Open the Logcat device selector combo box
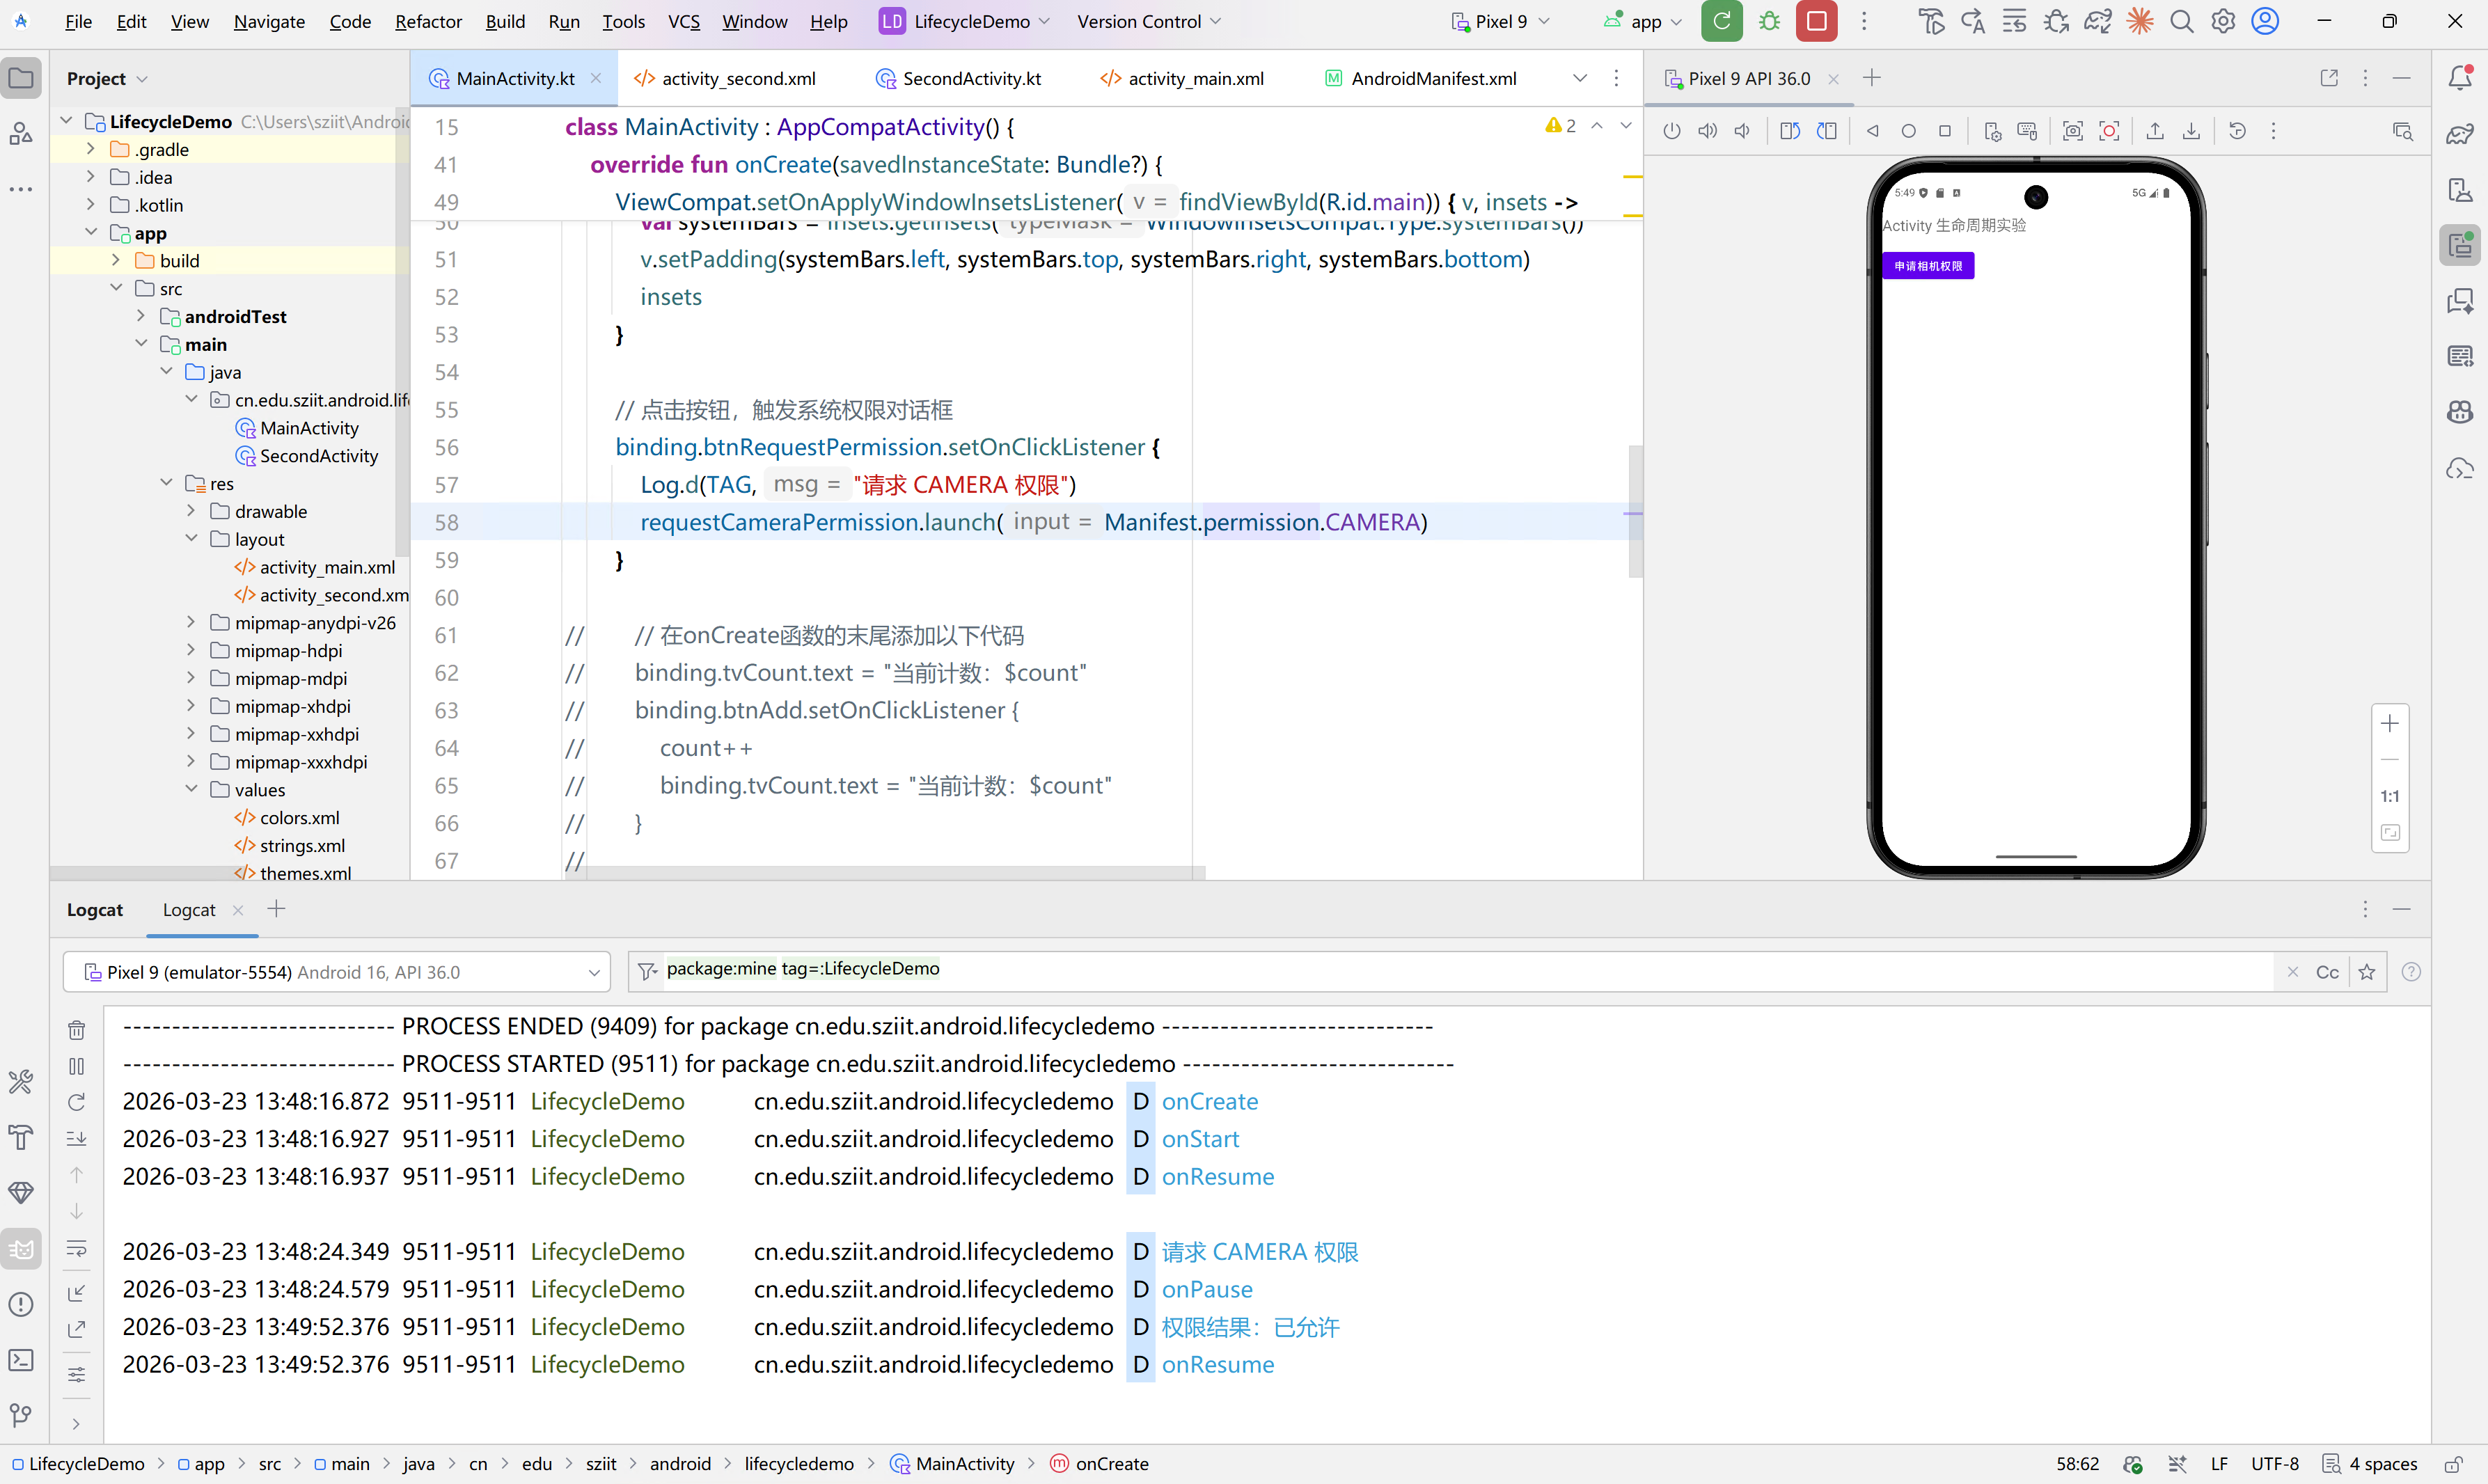The width and height of the screenshot is (2488, 1484). [x=337, y=972]
